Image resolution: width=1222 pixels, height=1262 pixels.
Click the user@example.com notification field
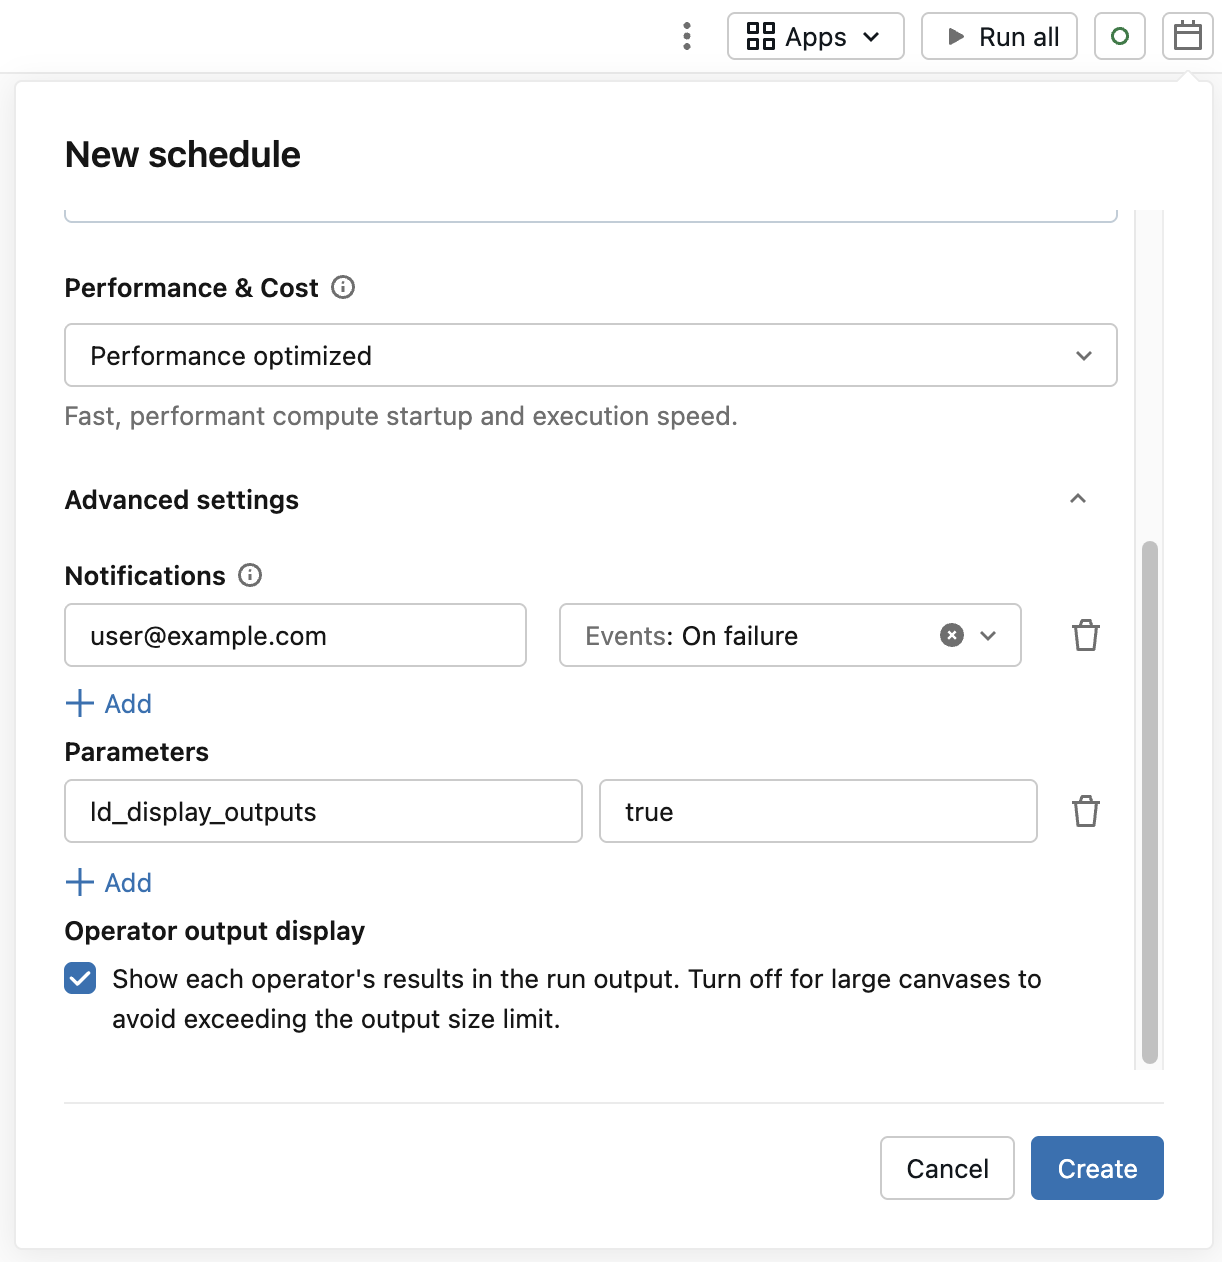click(x=295, y=635)
